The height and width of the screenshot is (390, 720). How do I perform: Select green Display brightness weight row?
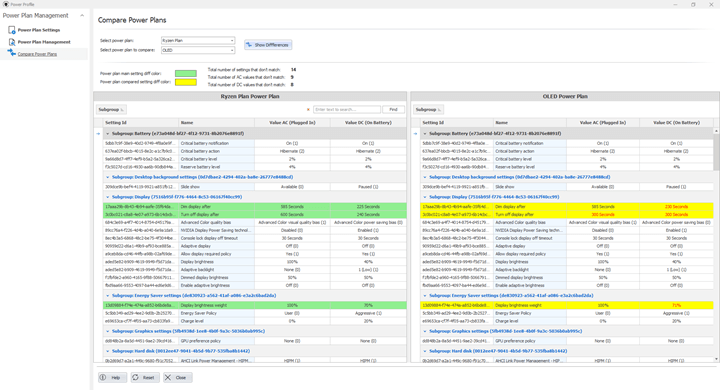255,305
